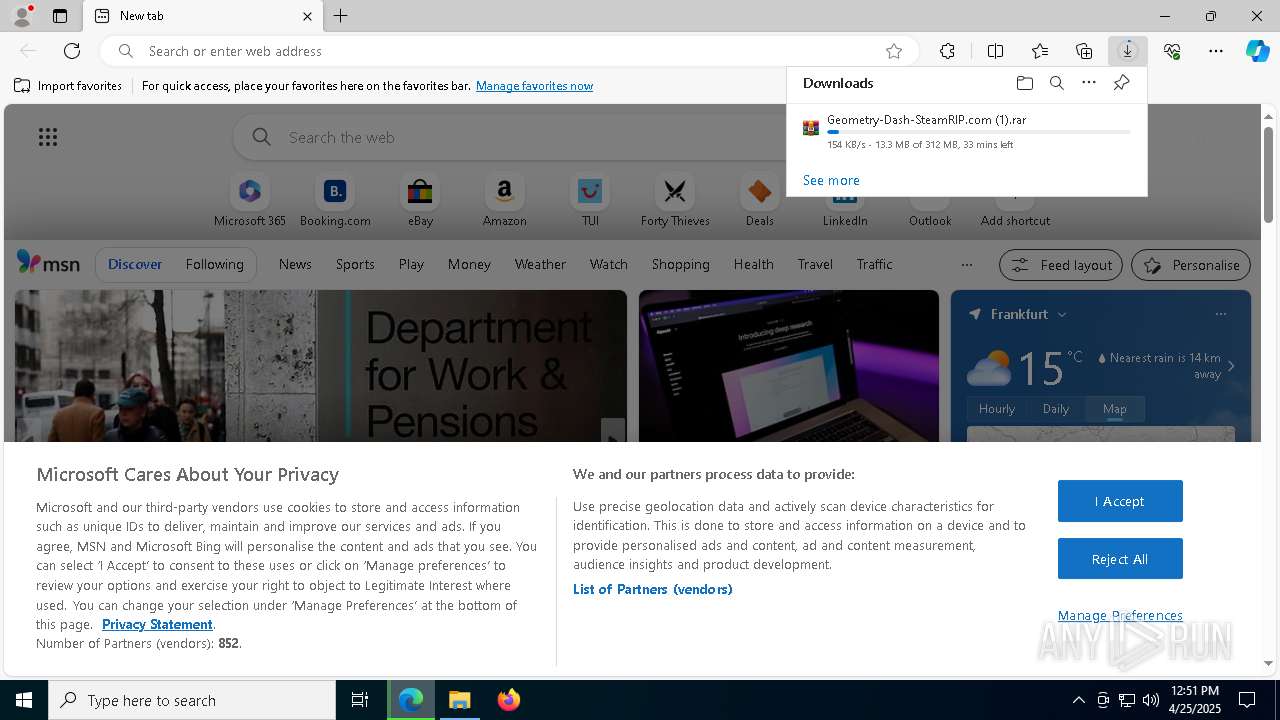Image resolution: width=1280 pixels, height=720 pixels.
Task: Open the tab actions menu icon
Action: (60, 16)
